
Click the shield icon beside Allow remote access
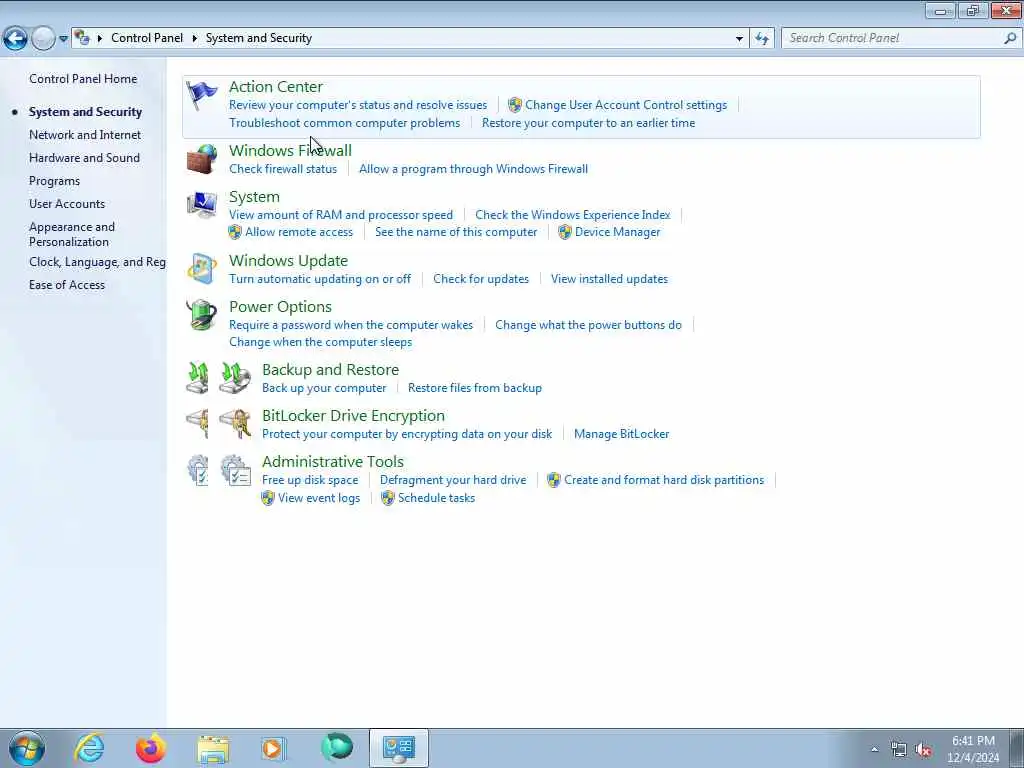[235, 232]
